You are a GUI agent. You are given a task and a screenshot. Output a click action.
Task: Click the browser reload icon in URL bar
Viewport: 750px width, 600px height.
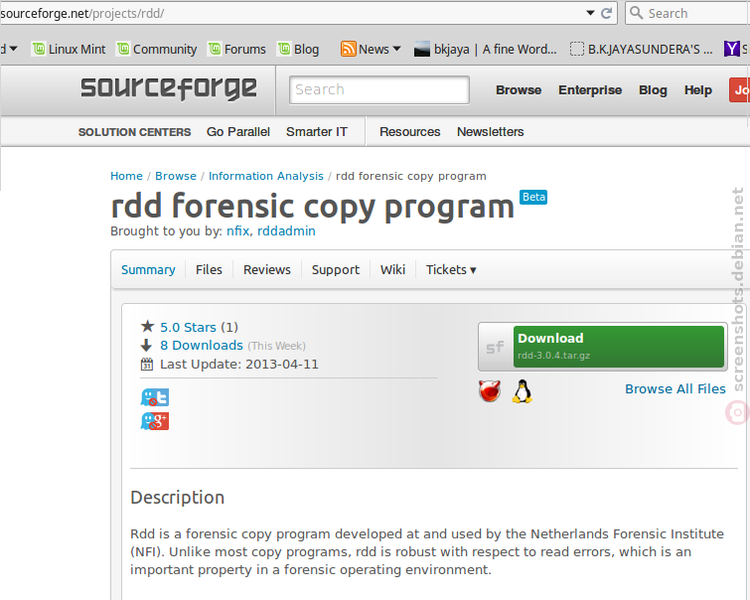tap(607, 13)
